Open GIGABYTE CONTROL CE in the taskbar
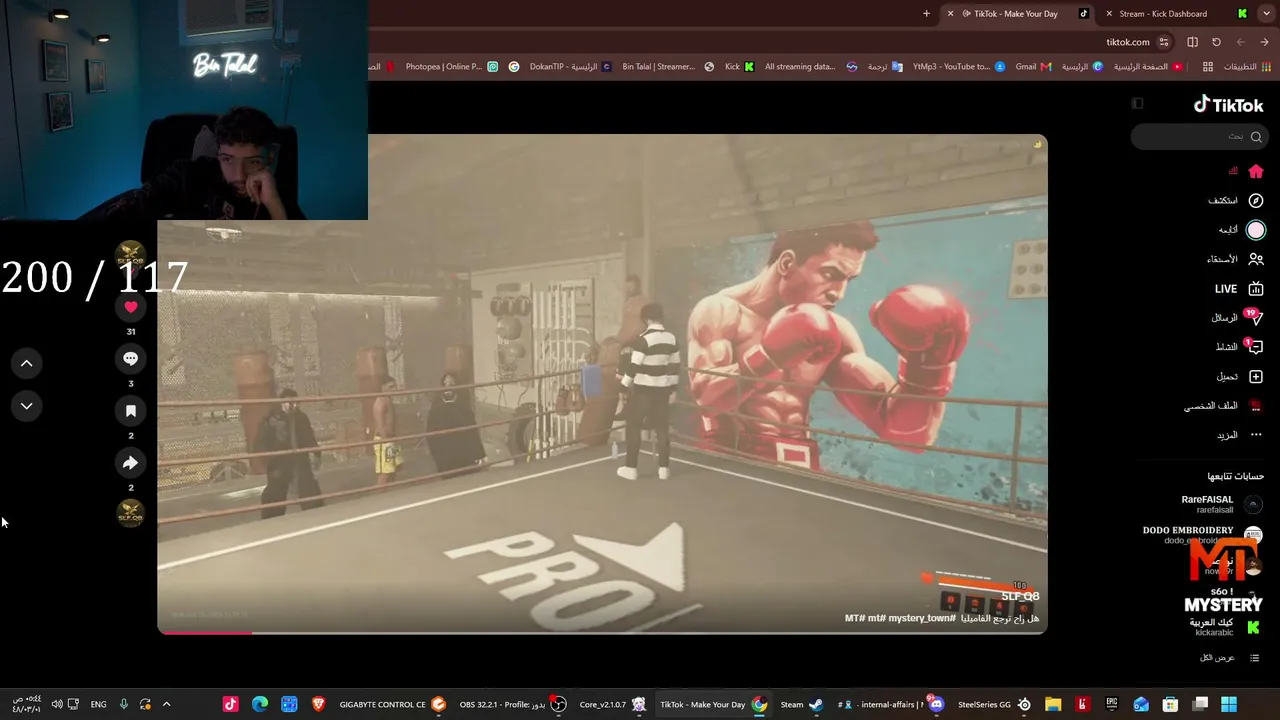1280x720 pixels. tap(392, 704)
